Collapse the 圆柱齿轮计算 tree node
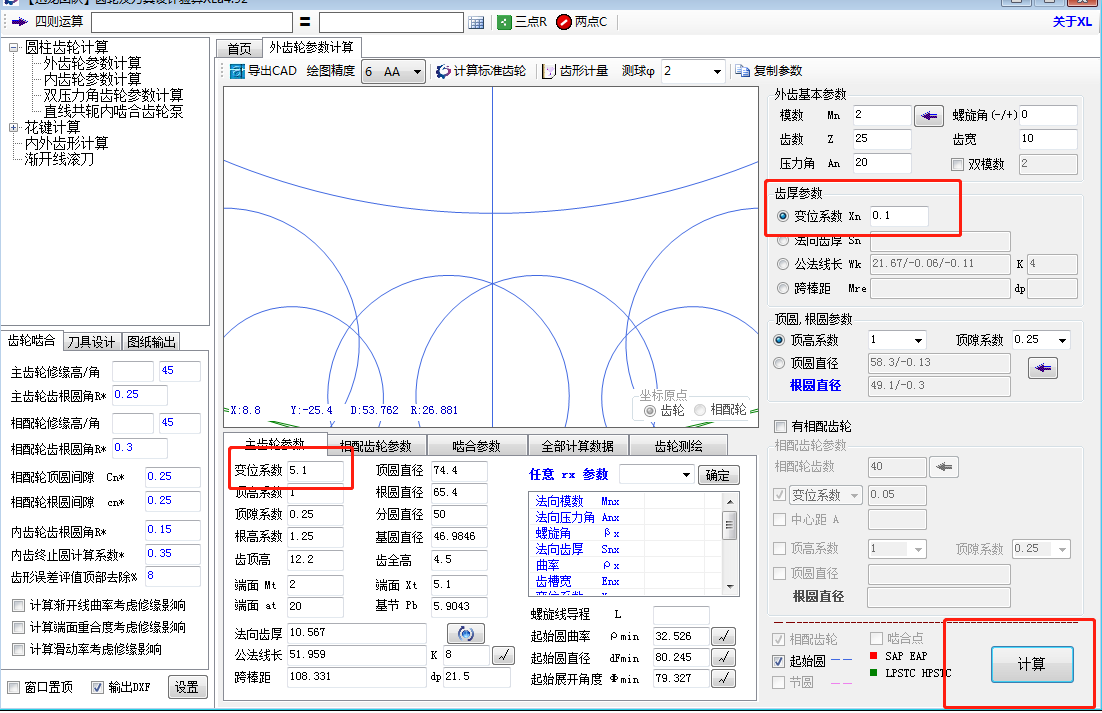 click(x=13, y=48)
